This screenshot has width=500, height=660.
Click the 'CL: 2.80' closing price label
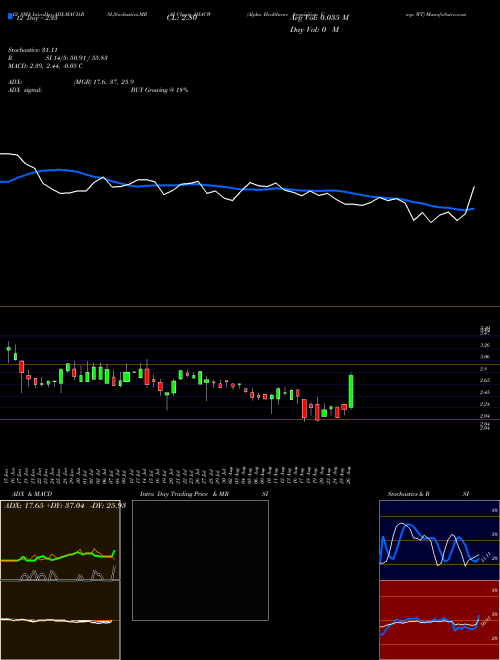point(182,18)
